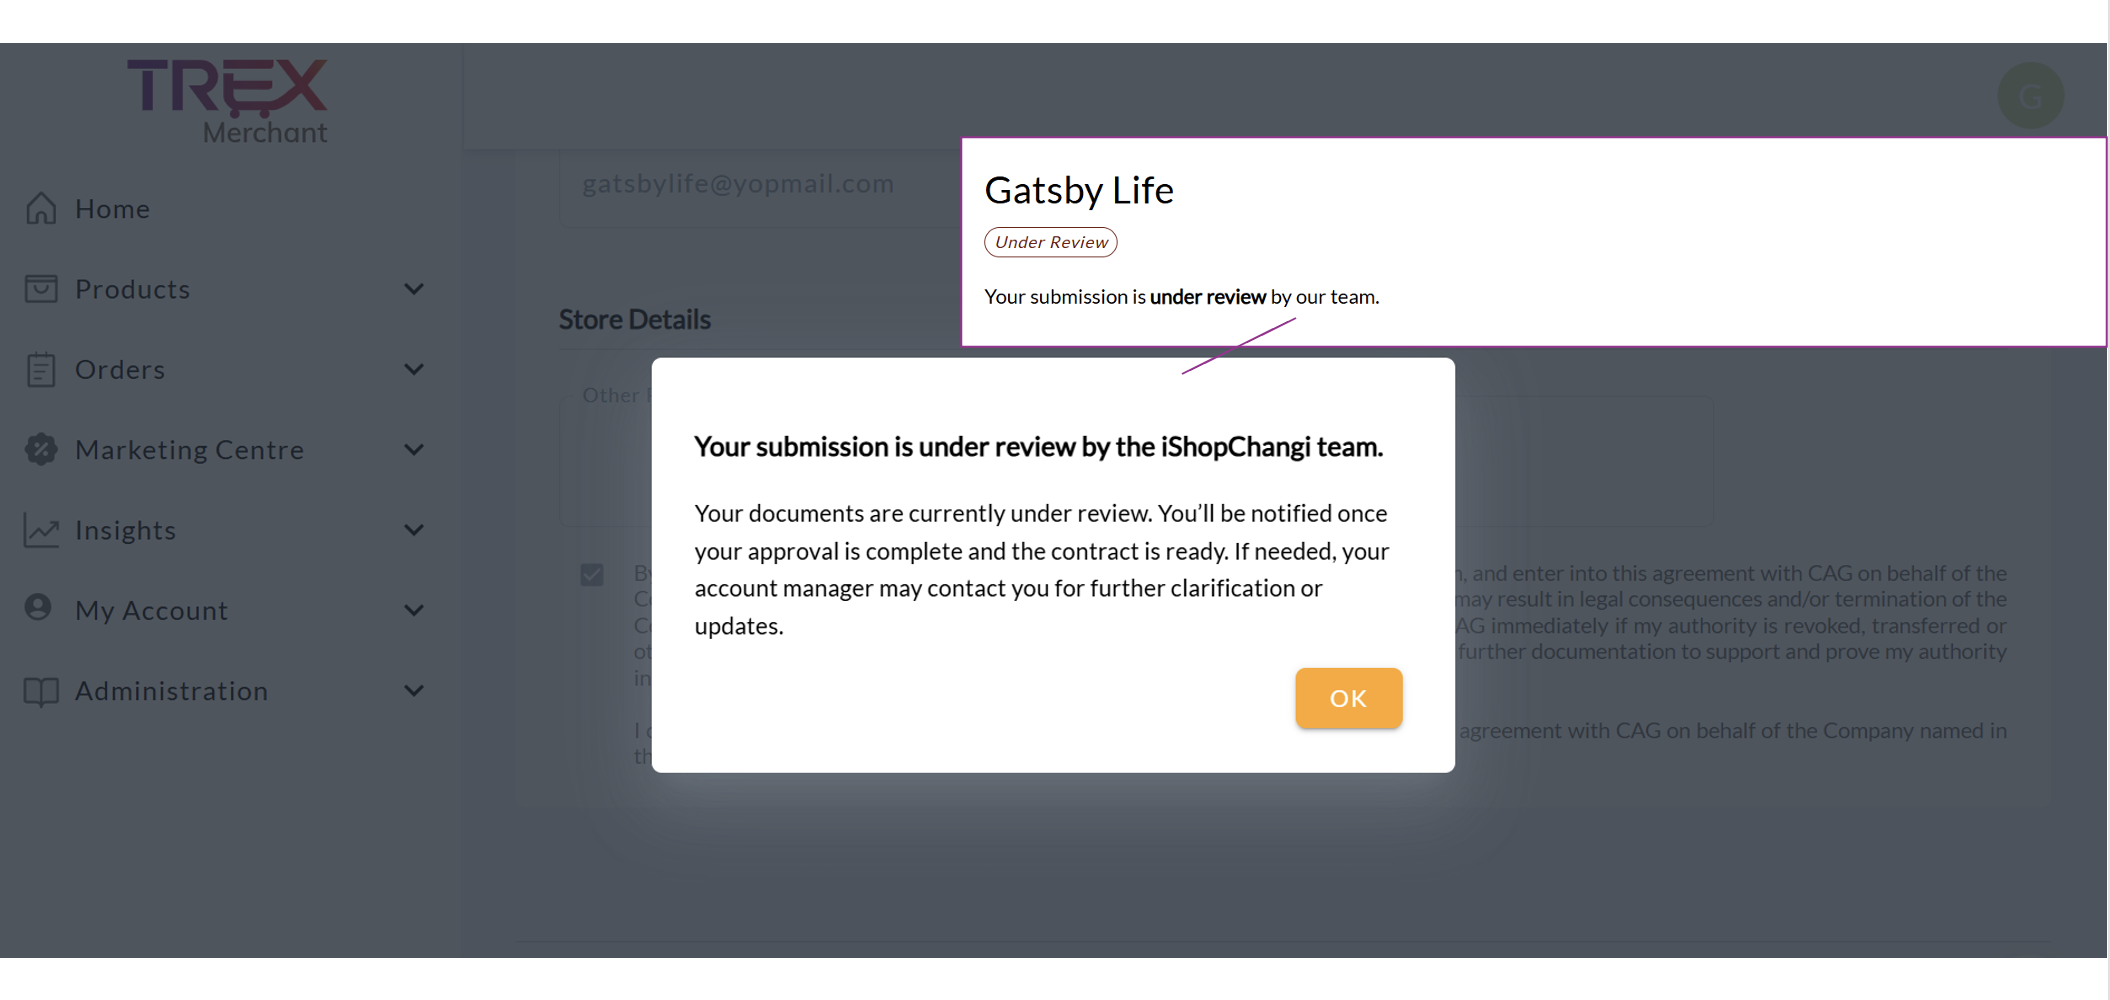Click the Under Review status badge
This screenshot has width=2110, height=1000.
(1051, 242)
